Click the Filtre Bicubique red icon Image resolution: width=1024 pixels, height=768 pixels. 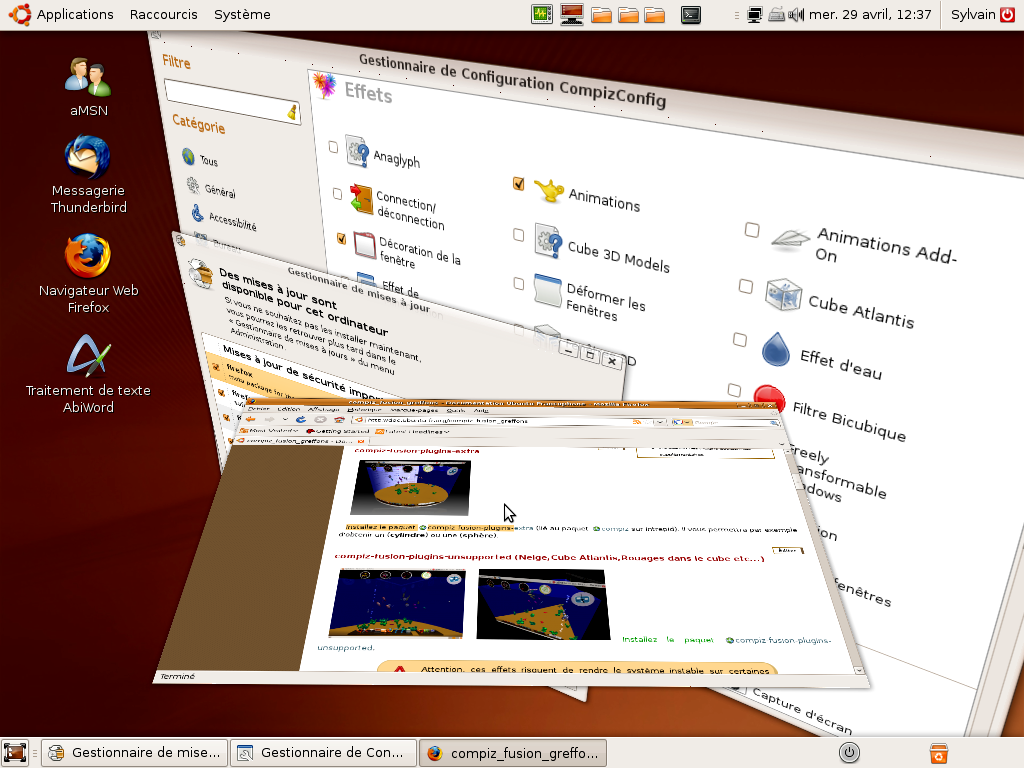(769, 395)
